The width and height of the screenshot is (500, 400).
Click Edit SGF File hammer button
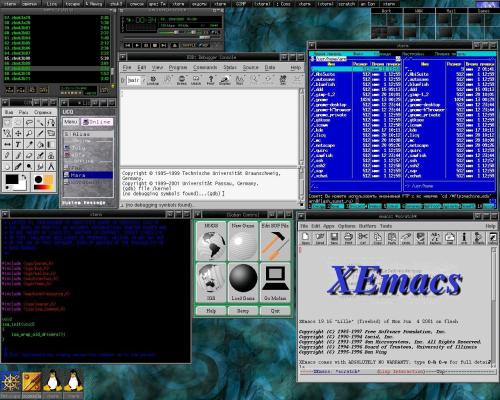pos(275,241)
